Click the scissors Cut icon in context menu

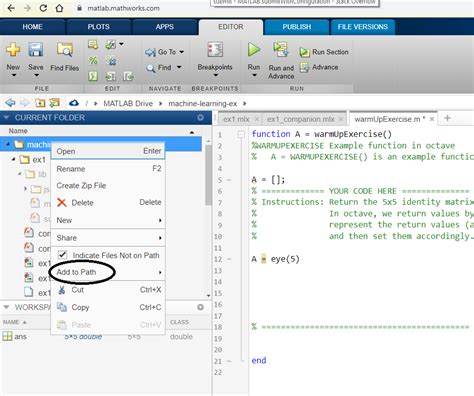(x=62, y=290)
